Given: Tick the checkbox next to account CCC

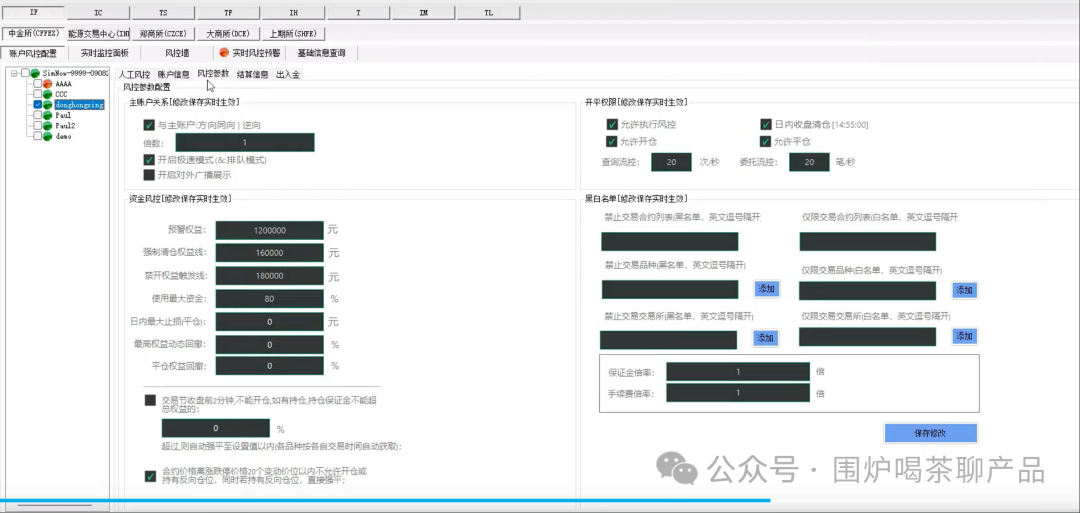Looking at the screenshot, I should (37, 94).
